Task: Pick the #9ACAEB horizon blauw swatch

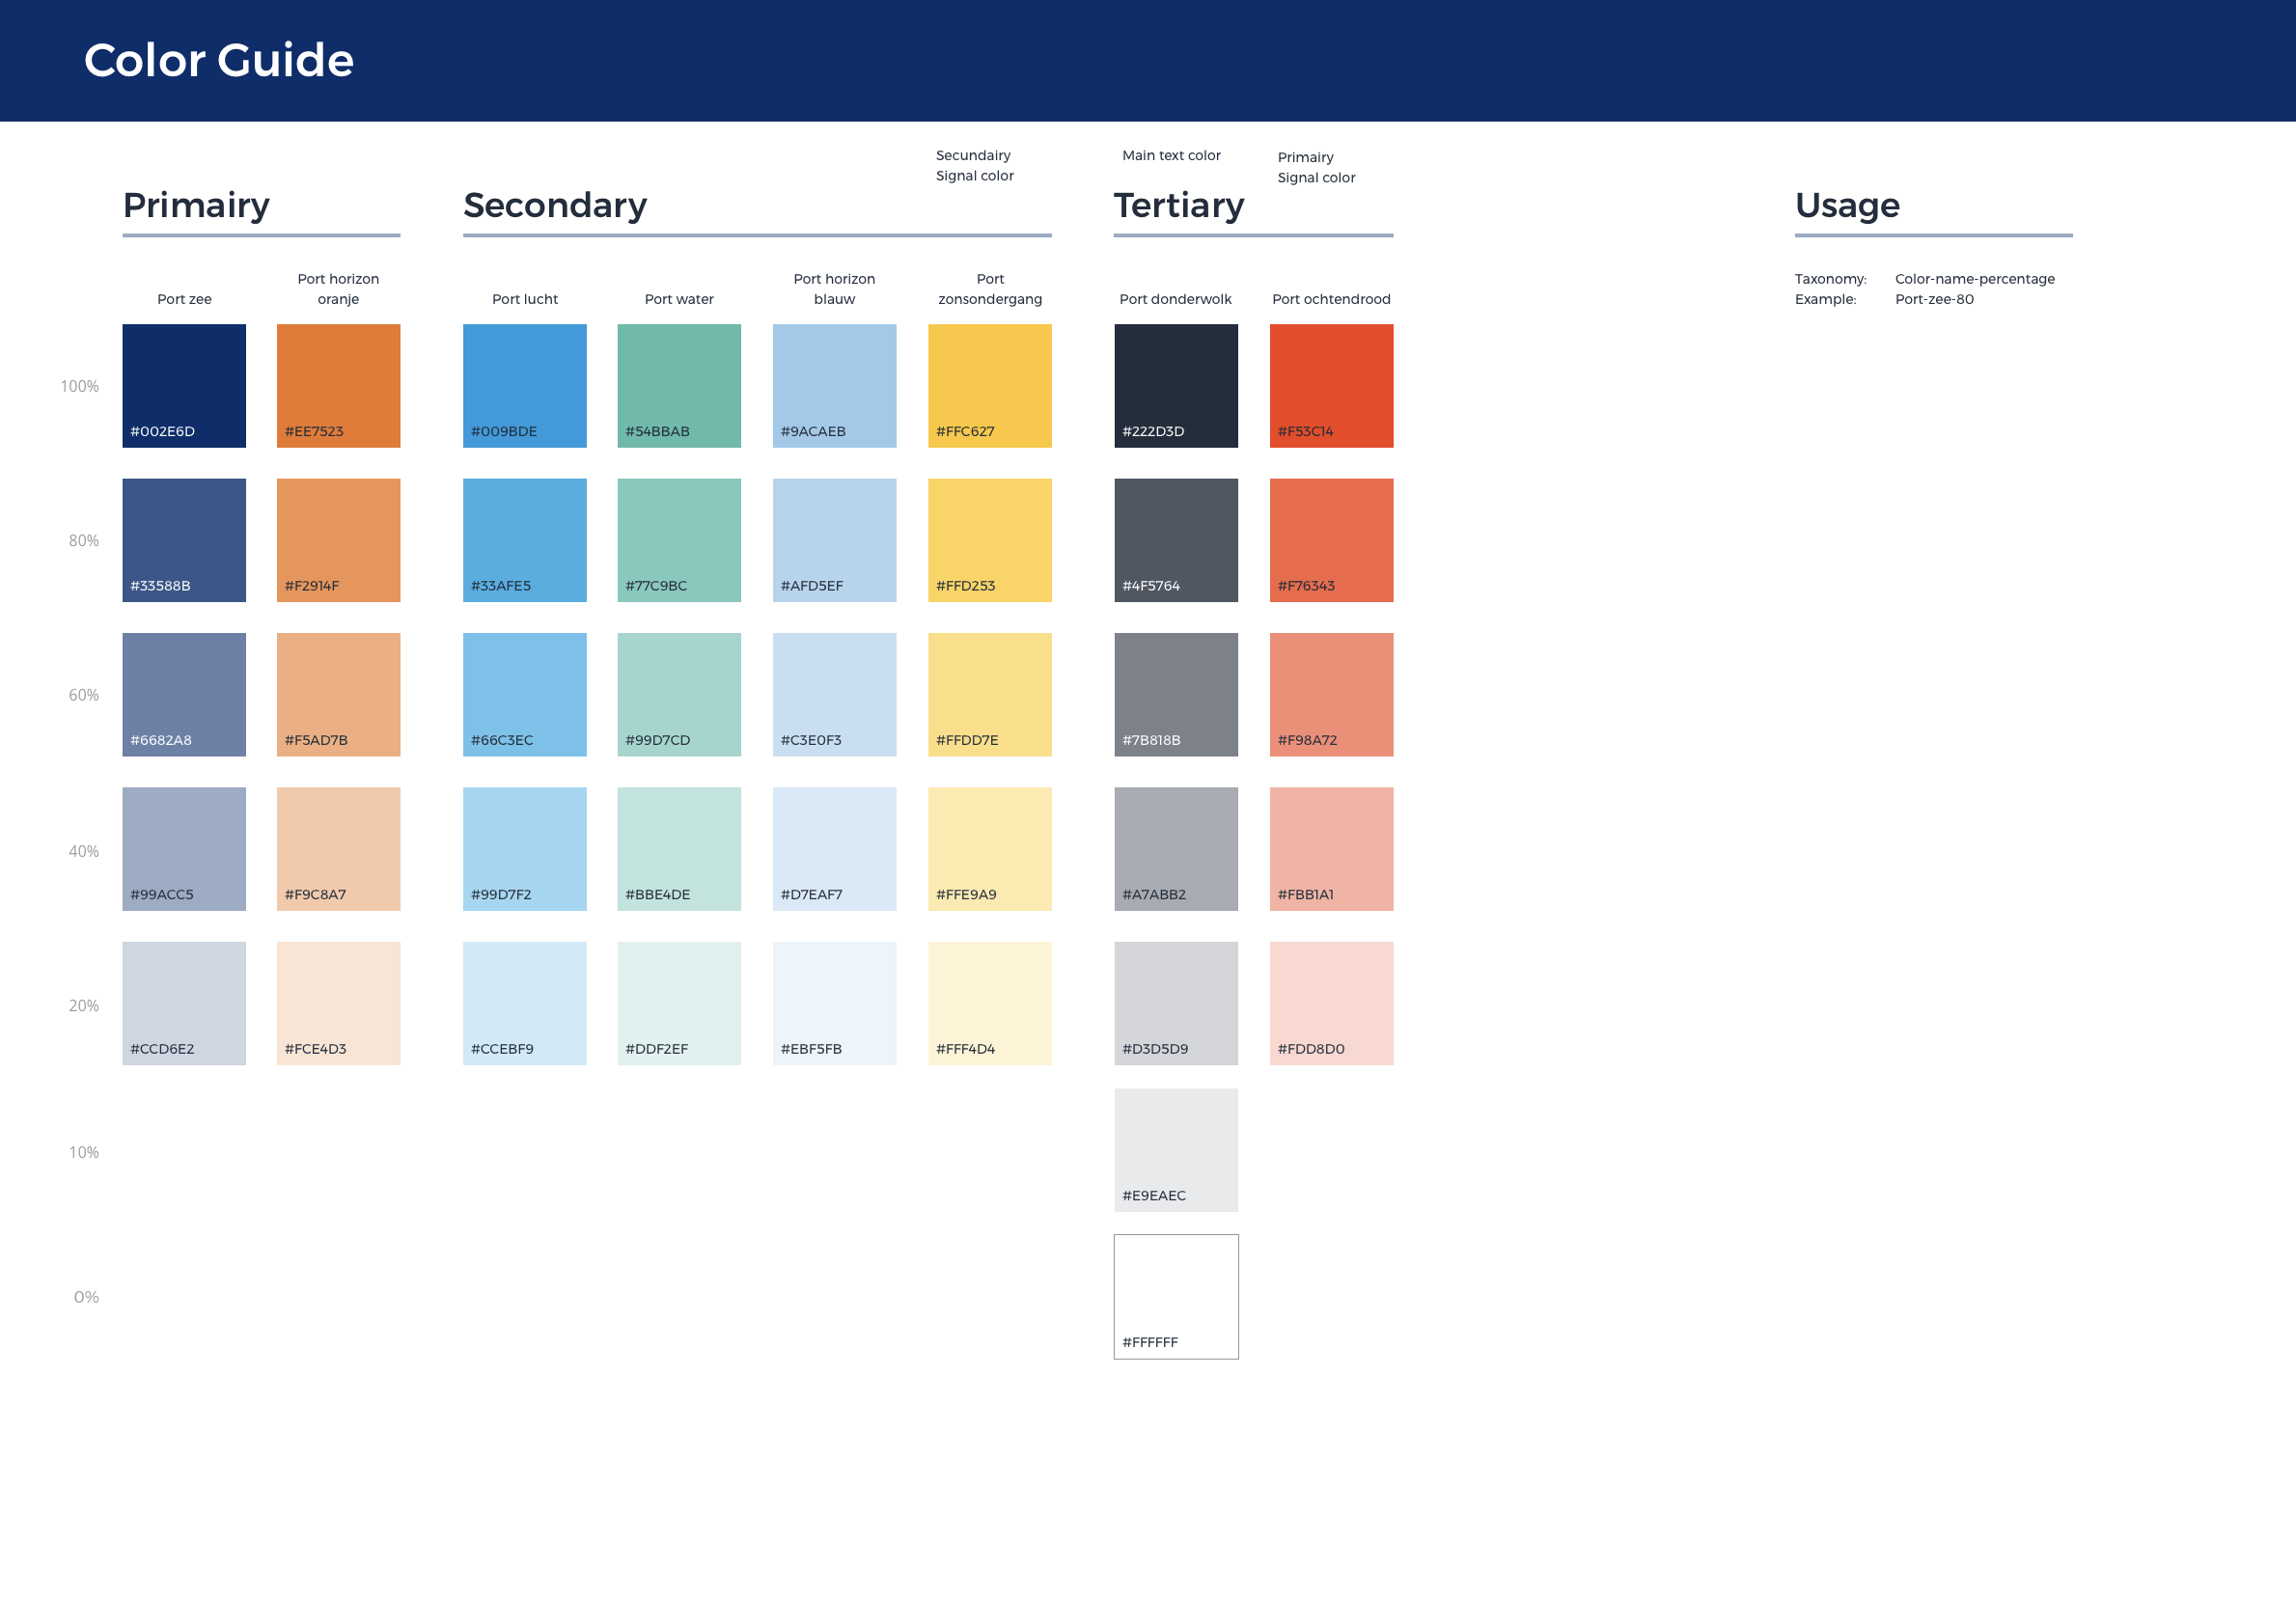Action: [x=834, y=385]
